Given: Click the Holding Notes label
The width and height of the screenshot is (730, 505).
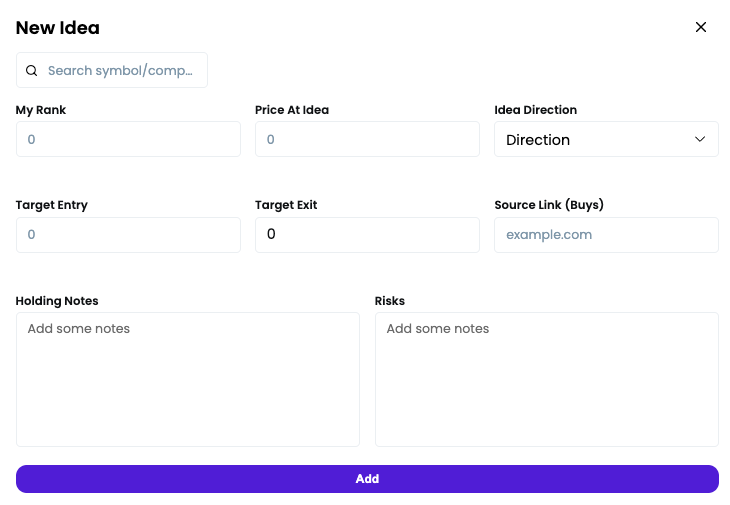Looking at the screenshot, I should tap(57, 301).
